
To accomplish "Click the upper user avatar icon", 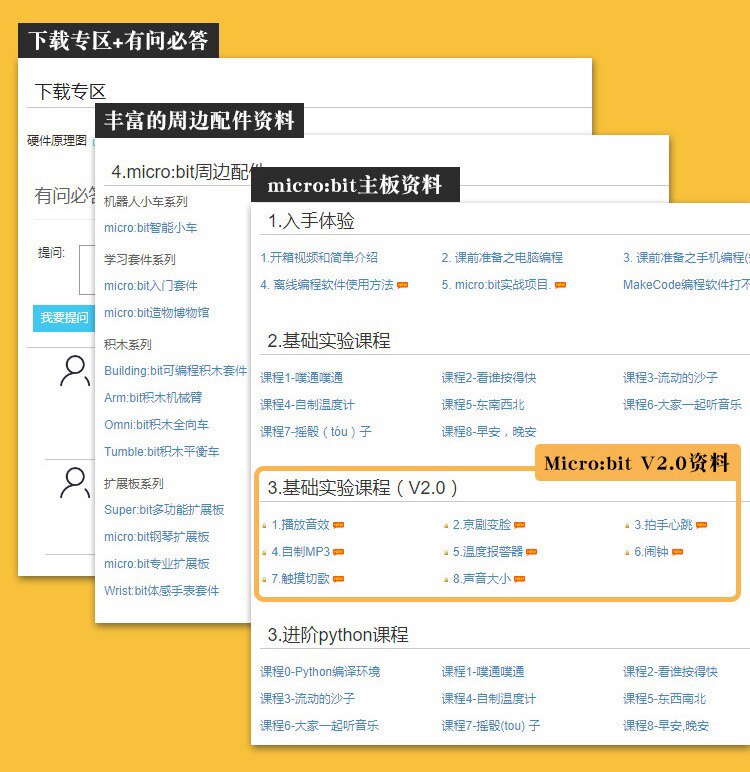I will coord(75,371).
